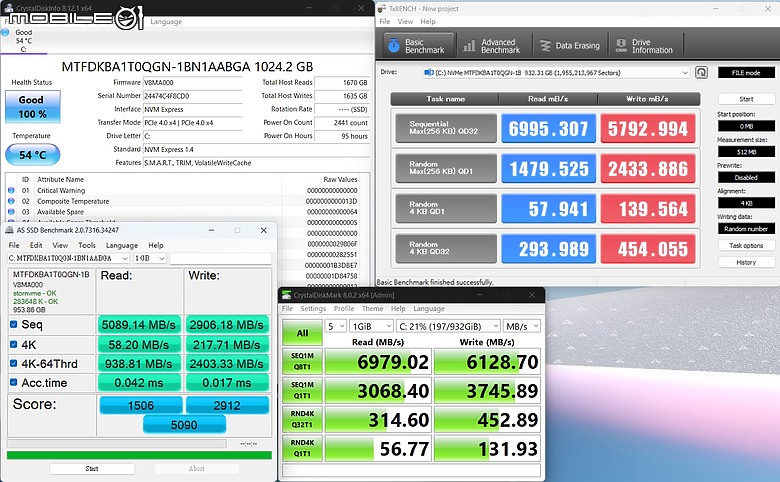
Task: Click the All button in CrystalDiskMark
Action: pos(302,333)
